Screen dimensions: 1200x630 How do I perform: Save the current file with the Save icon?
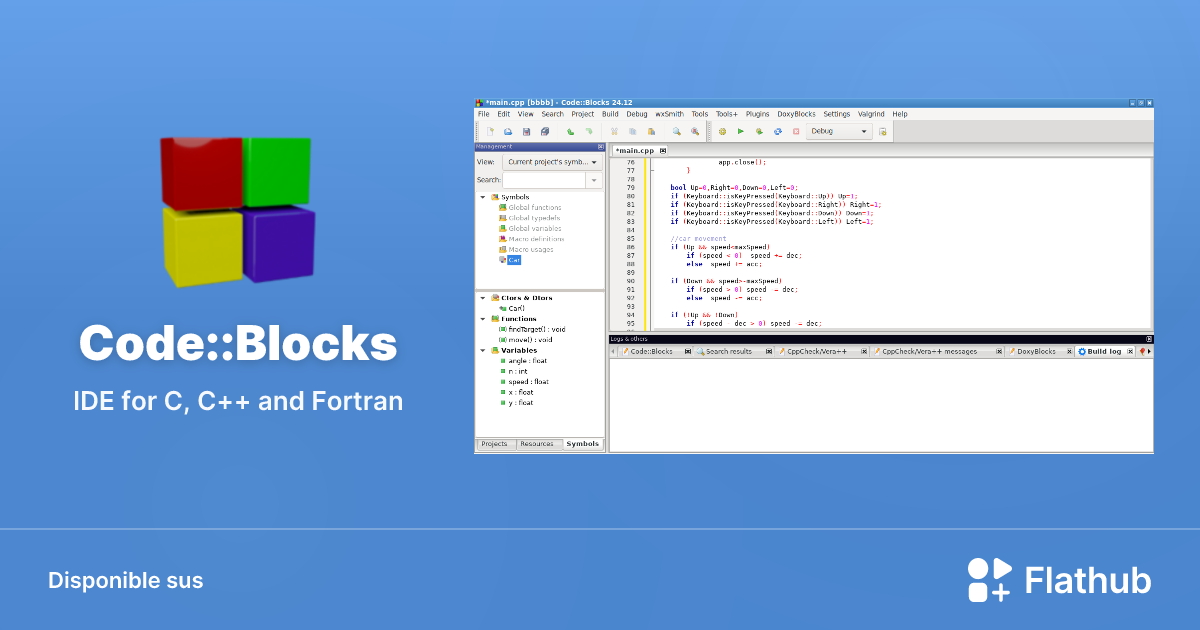pyautogui.click(x=525, y=130)
